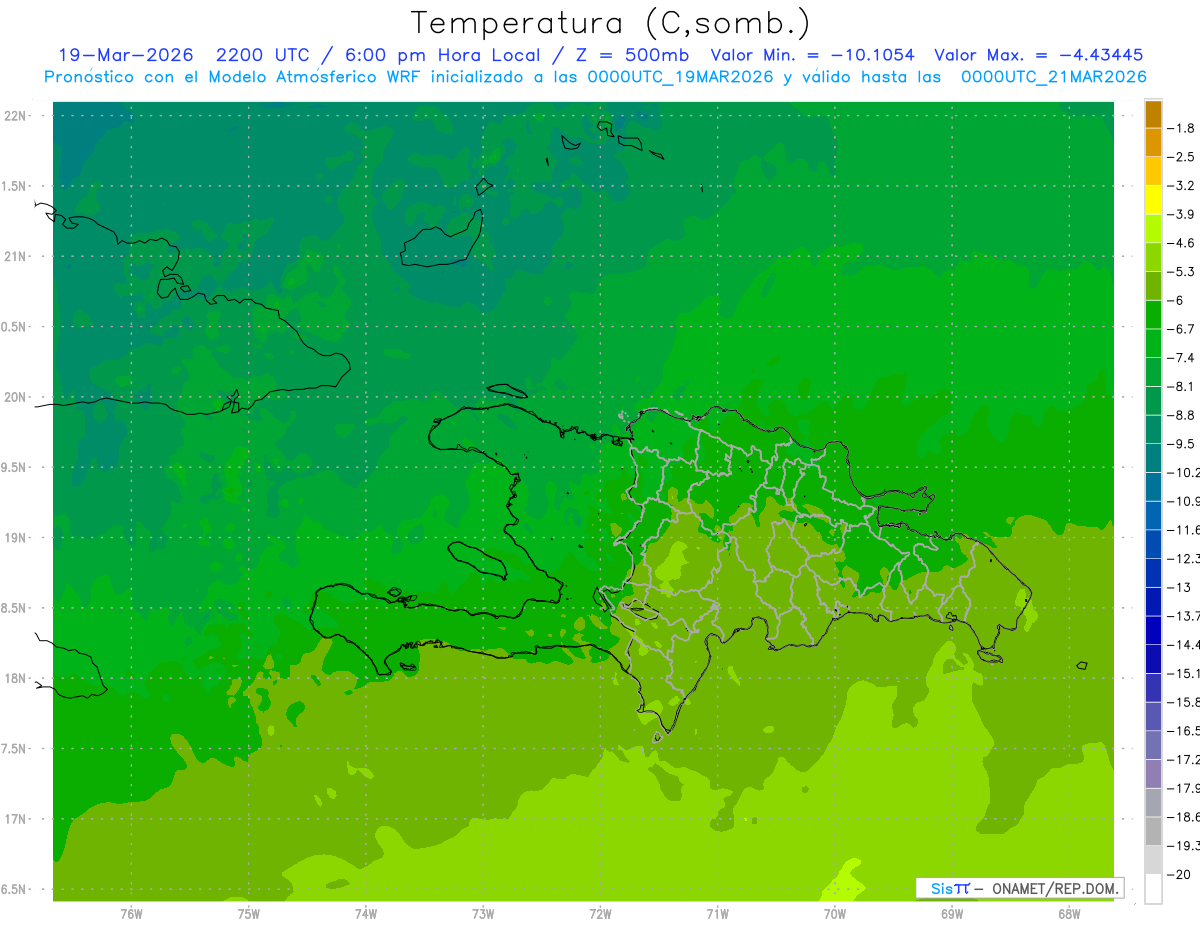Screen dimensions: 1200x927
Task: Click the white swatch below -20
Action: 1153,888
